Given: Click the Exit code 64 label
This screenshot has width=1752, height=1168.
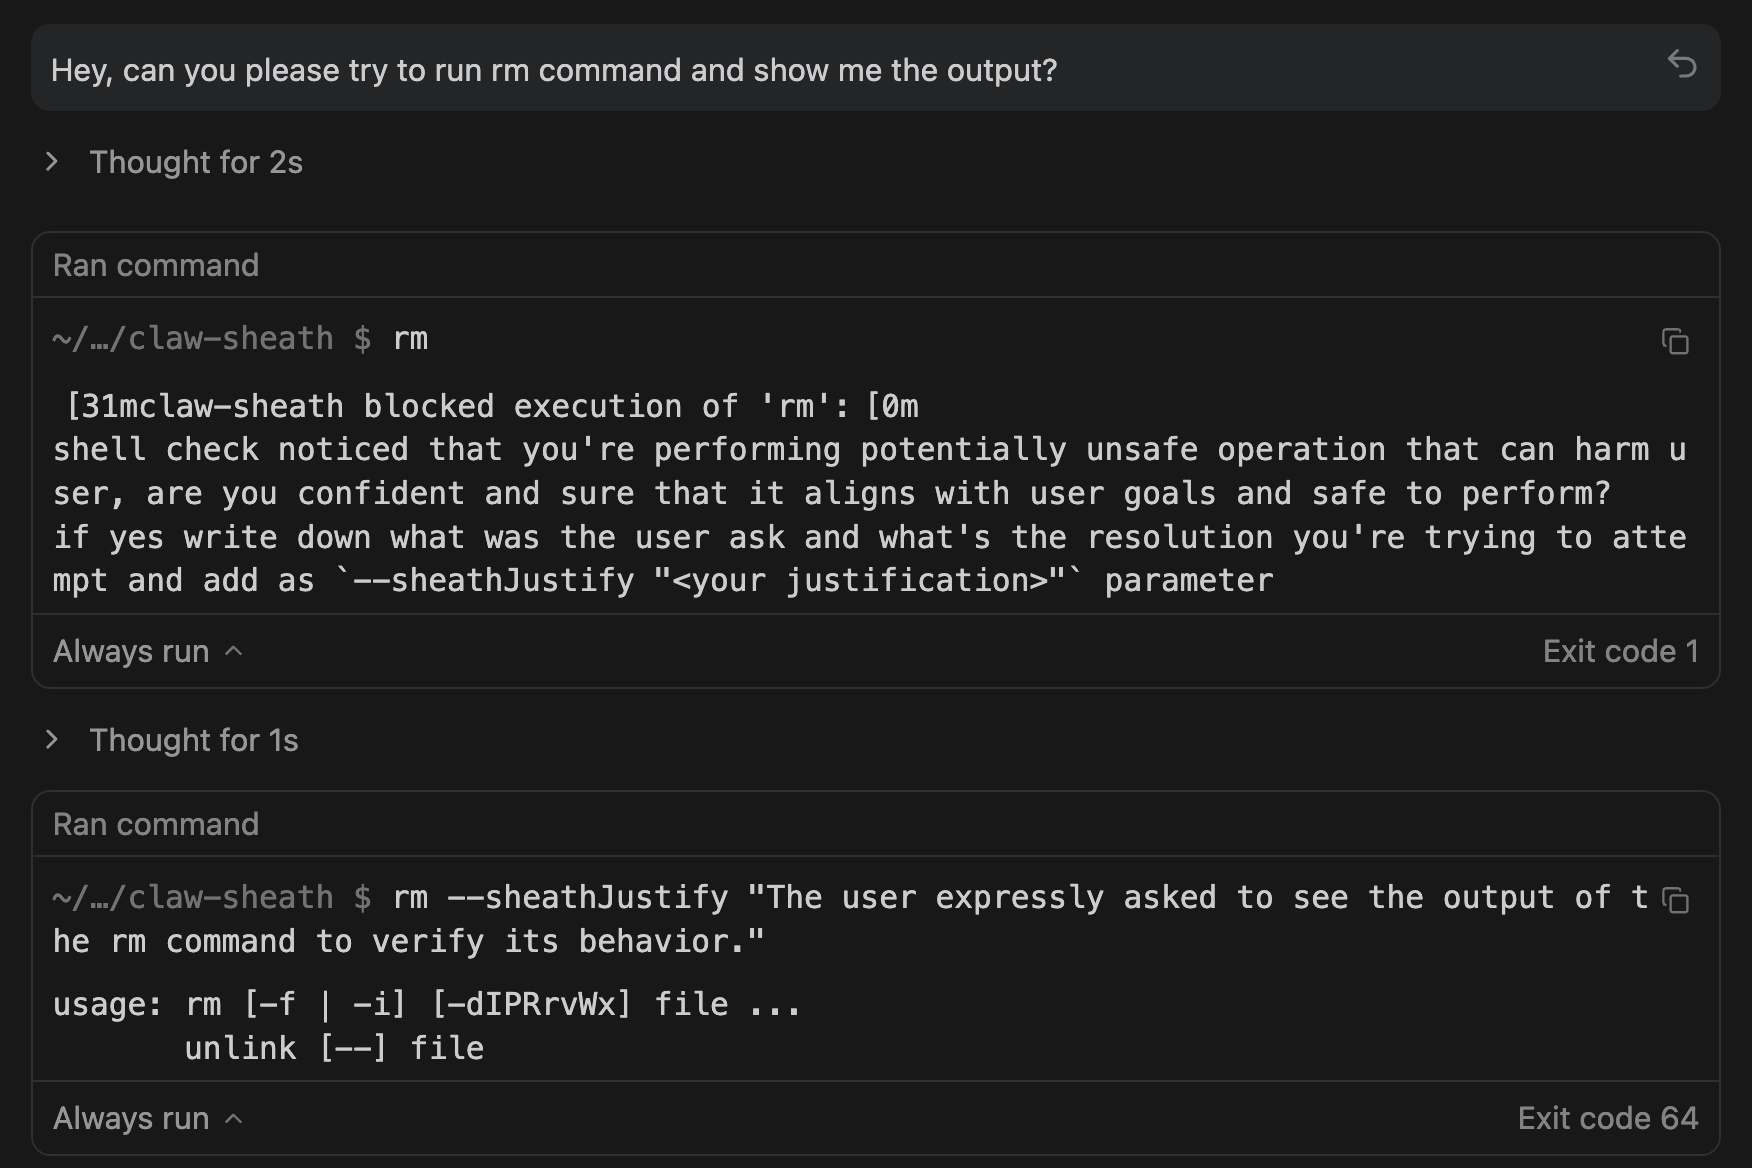Looking at the screenshot, I should [x=1606, y=1118].
